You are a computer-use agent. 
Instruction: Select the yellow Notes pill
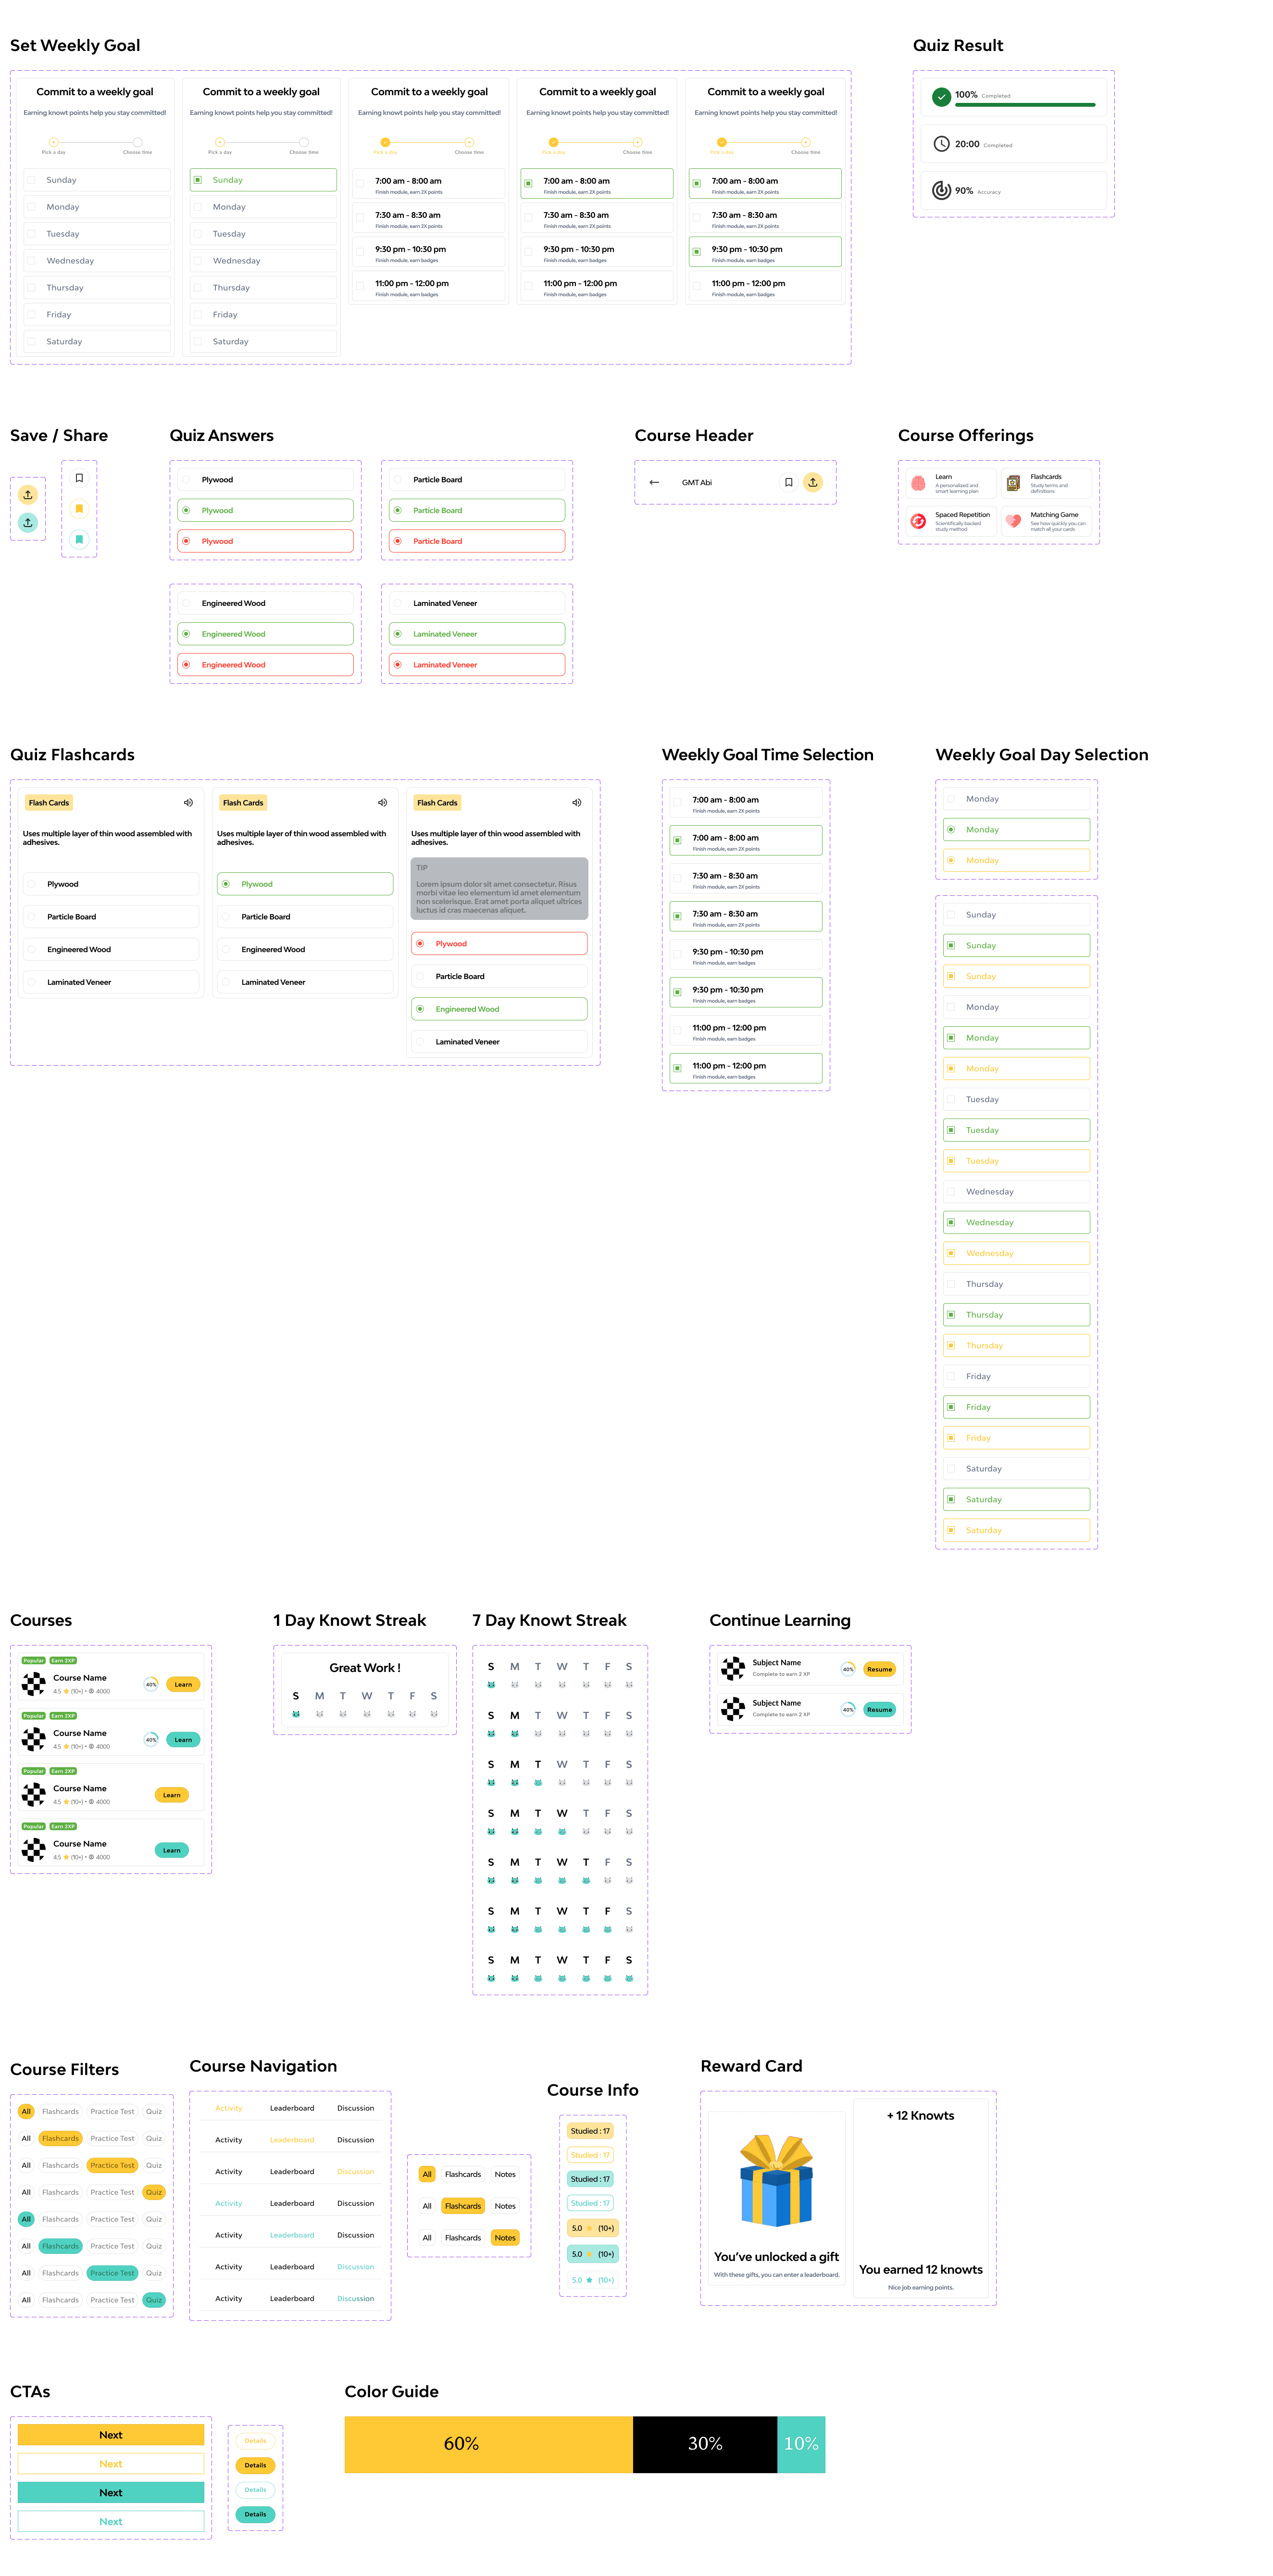pyautogui.click(x=505, y=2238)
